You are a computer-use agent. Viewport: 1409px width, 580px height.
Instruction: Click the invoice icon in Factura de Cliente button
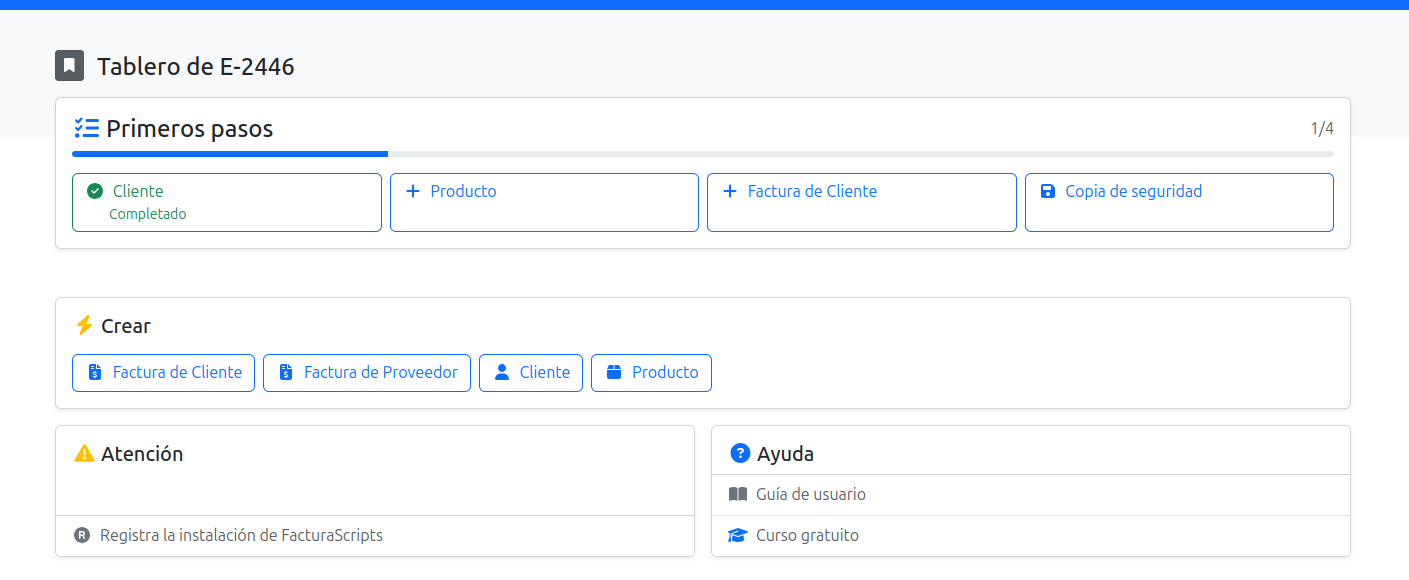tap(95, 372)
